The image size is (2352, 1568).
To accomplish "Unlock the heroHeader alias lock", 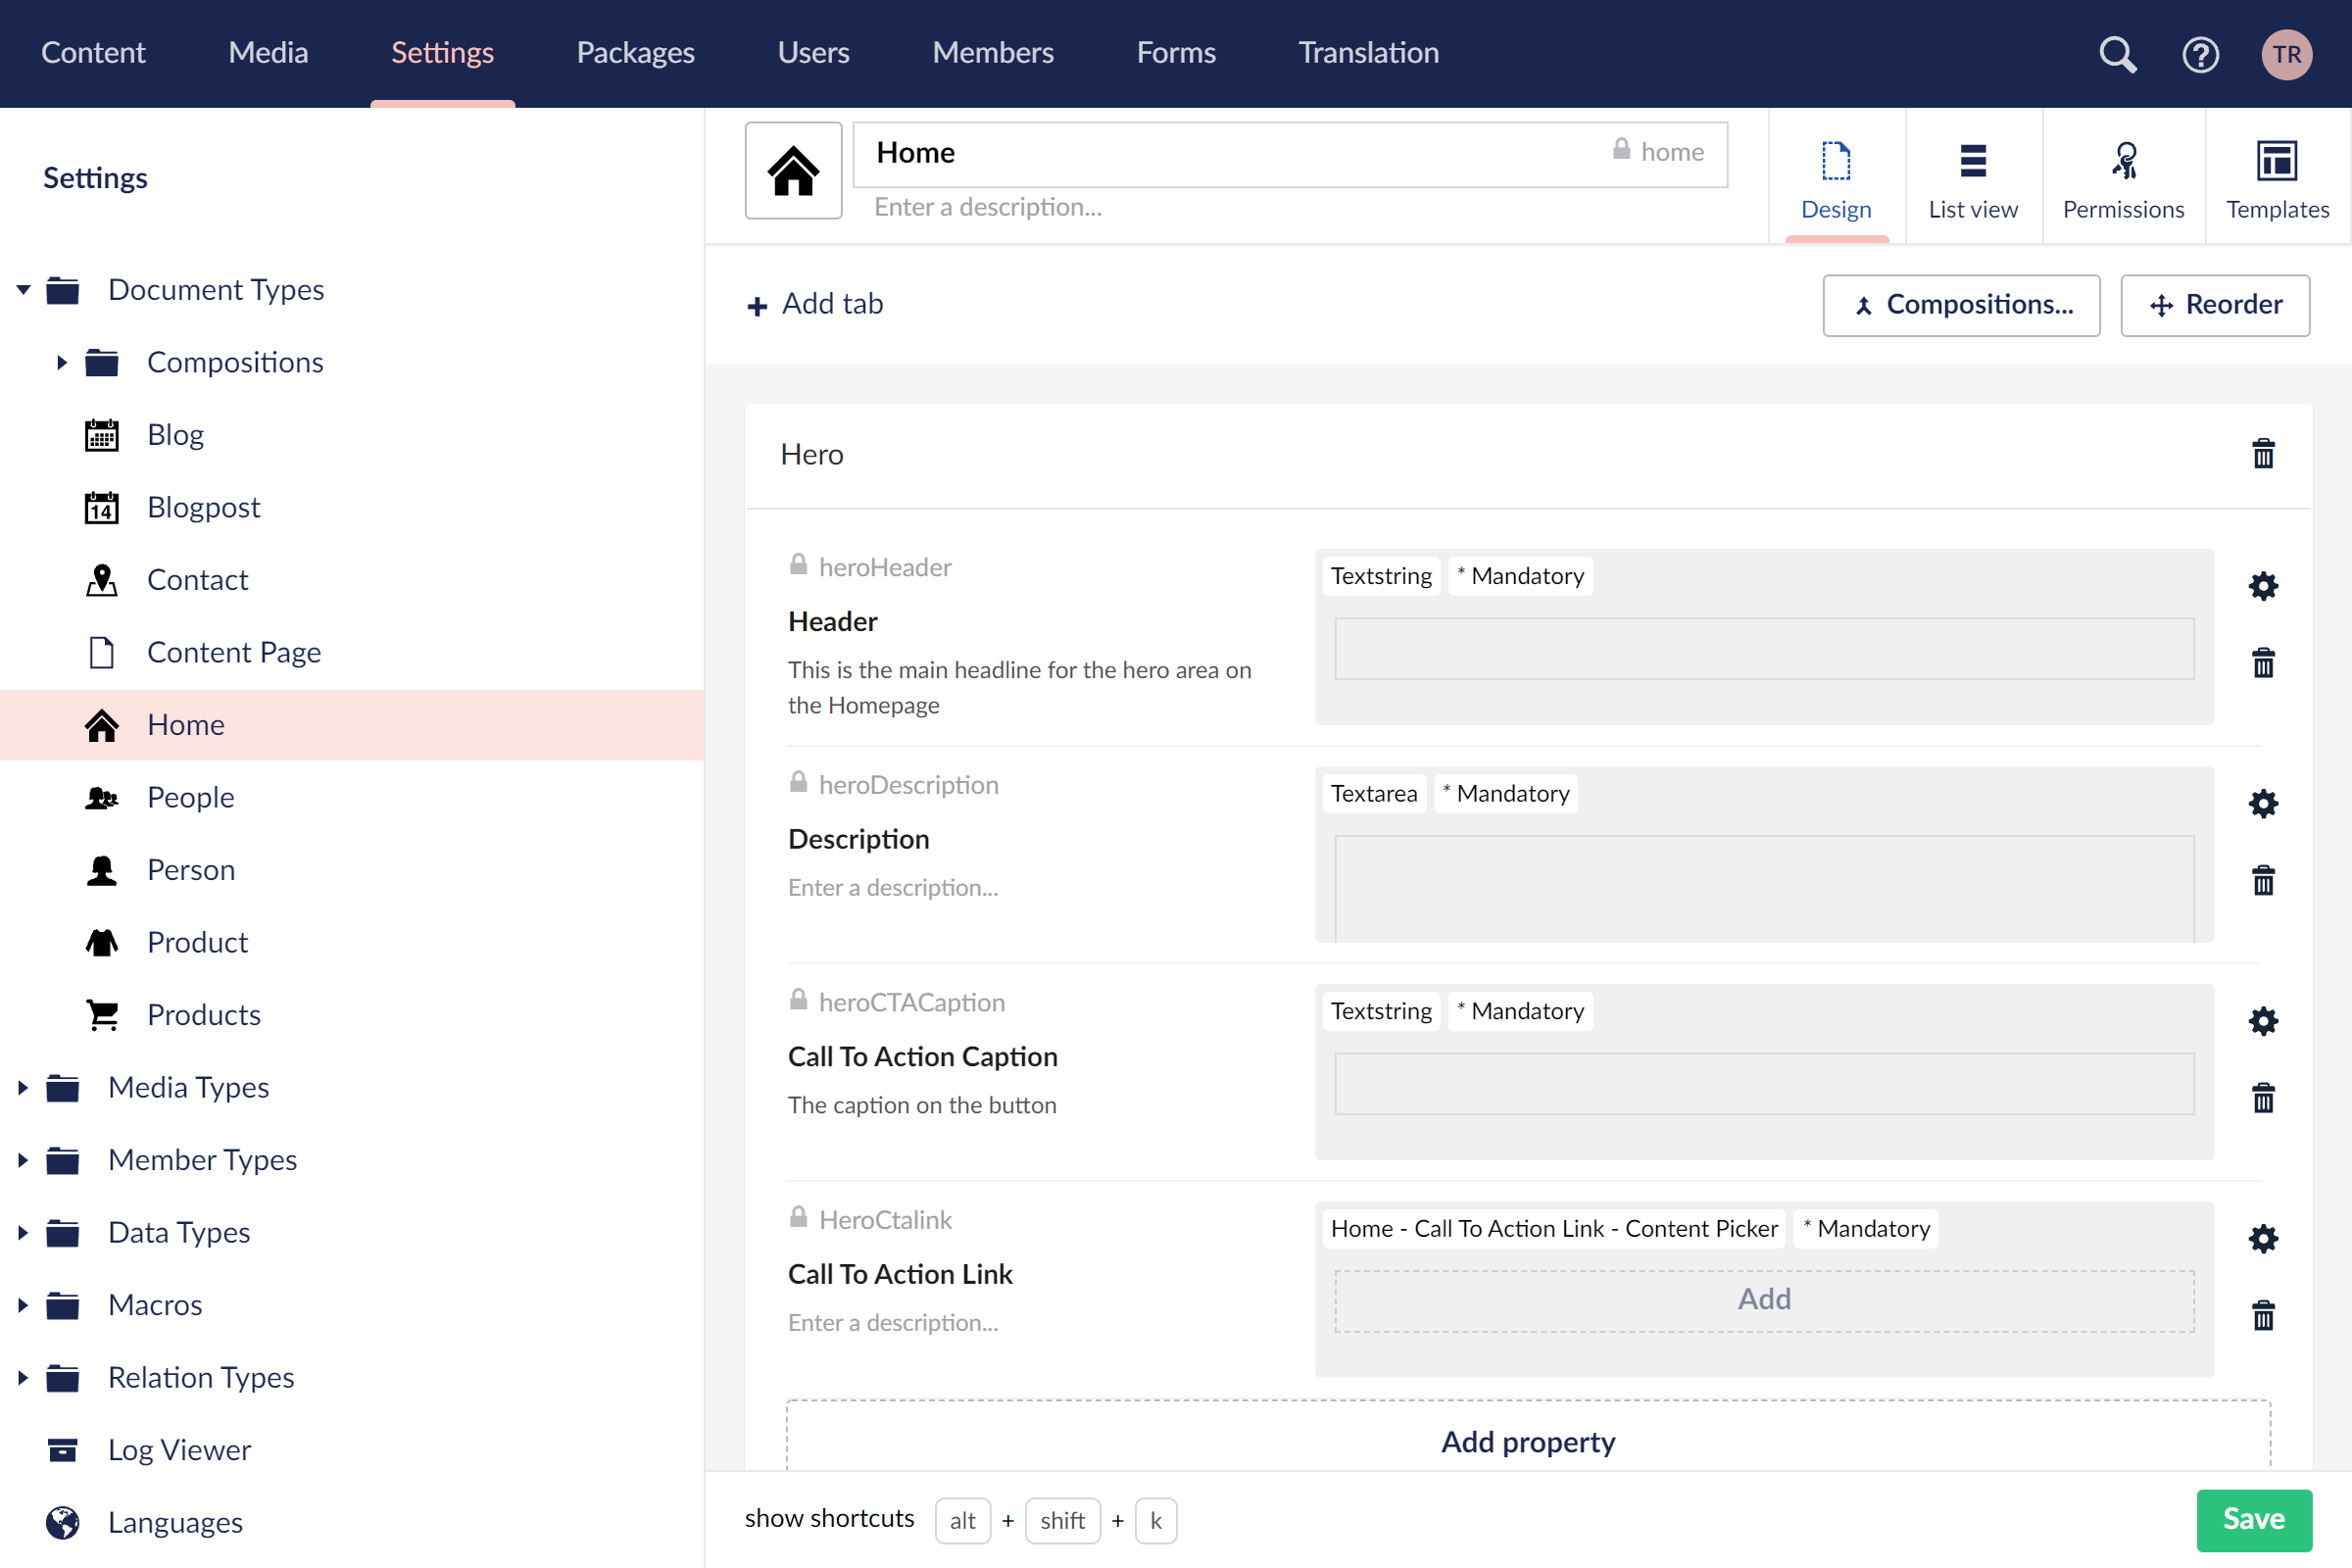I will click(x=798, y=565).
